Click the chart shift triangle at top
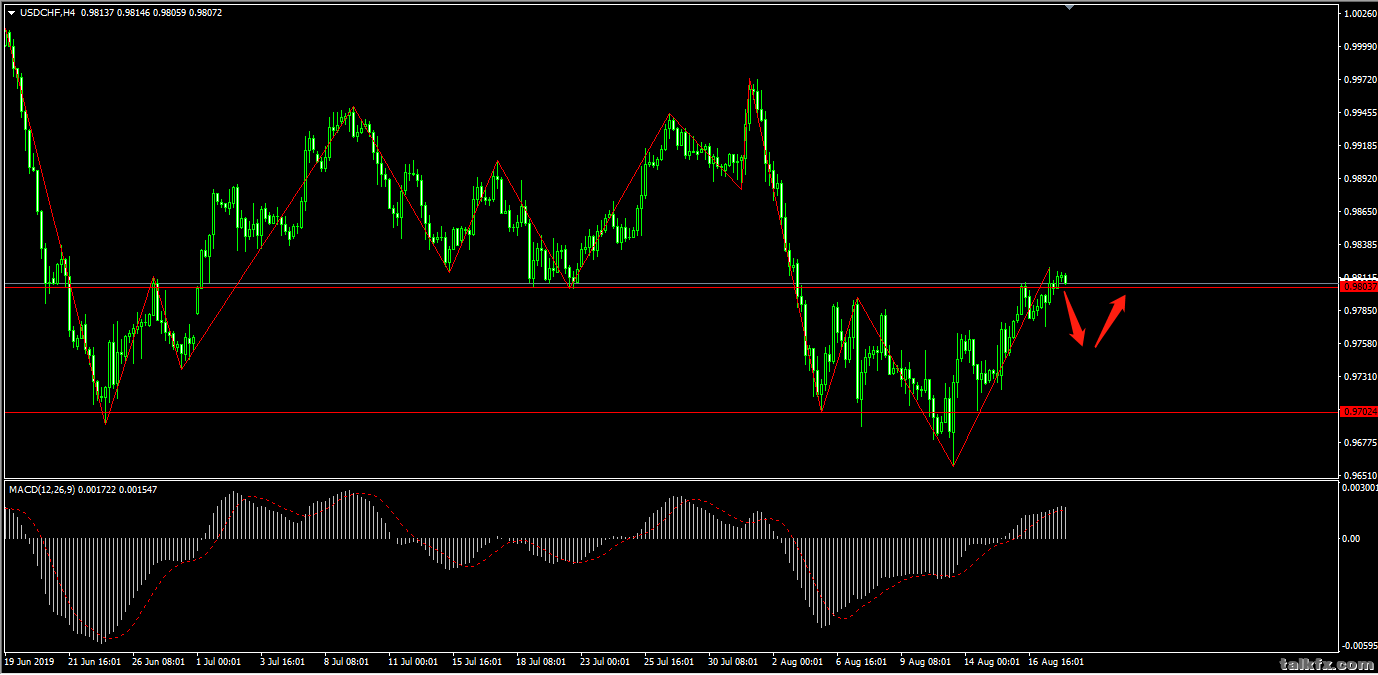1378x675 pixels. [x=1070, y=8]
